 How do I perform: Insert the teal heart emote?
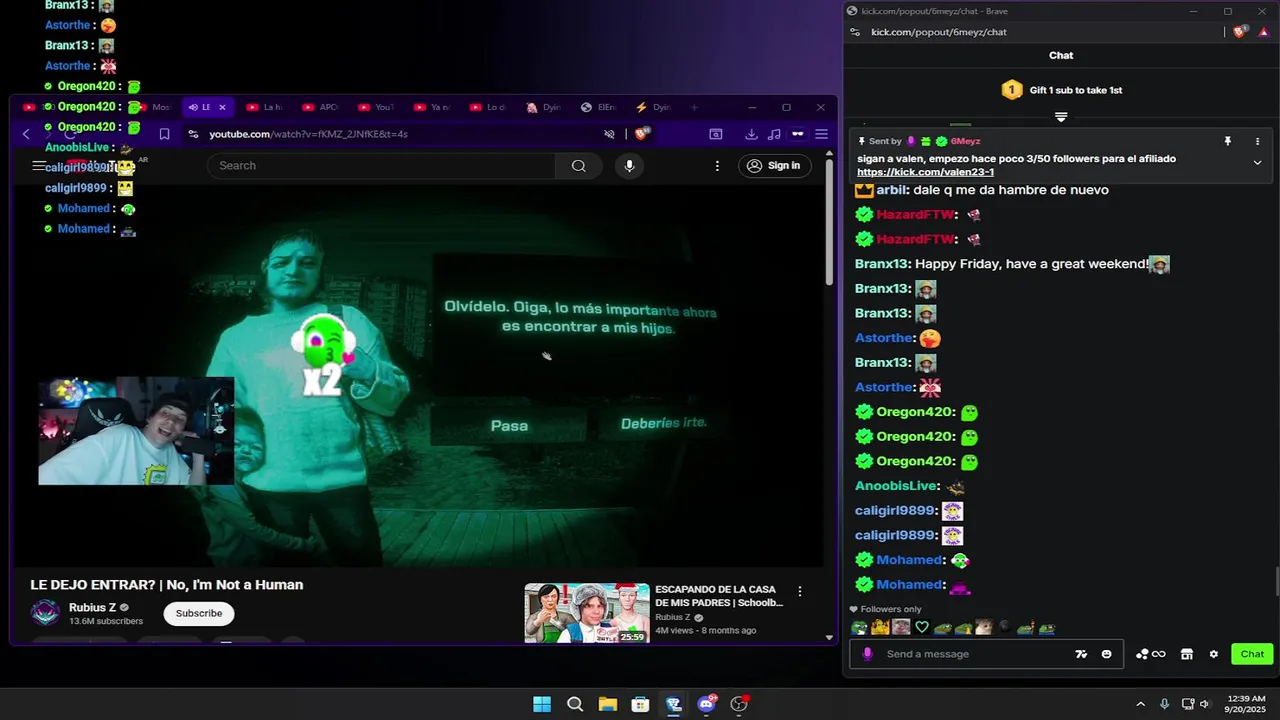(922, 628)
